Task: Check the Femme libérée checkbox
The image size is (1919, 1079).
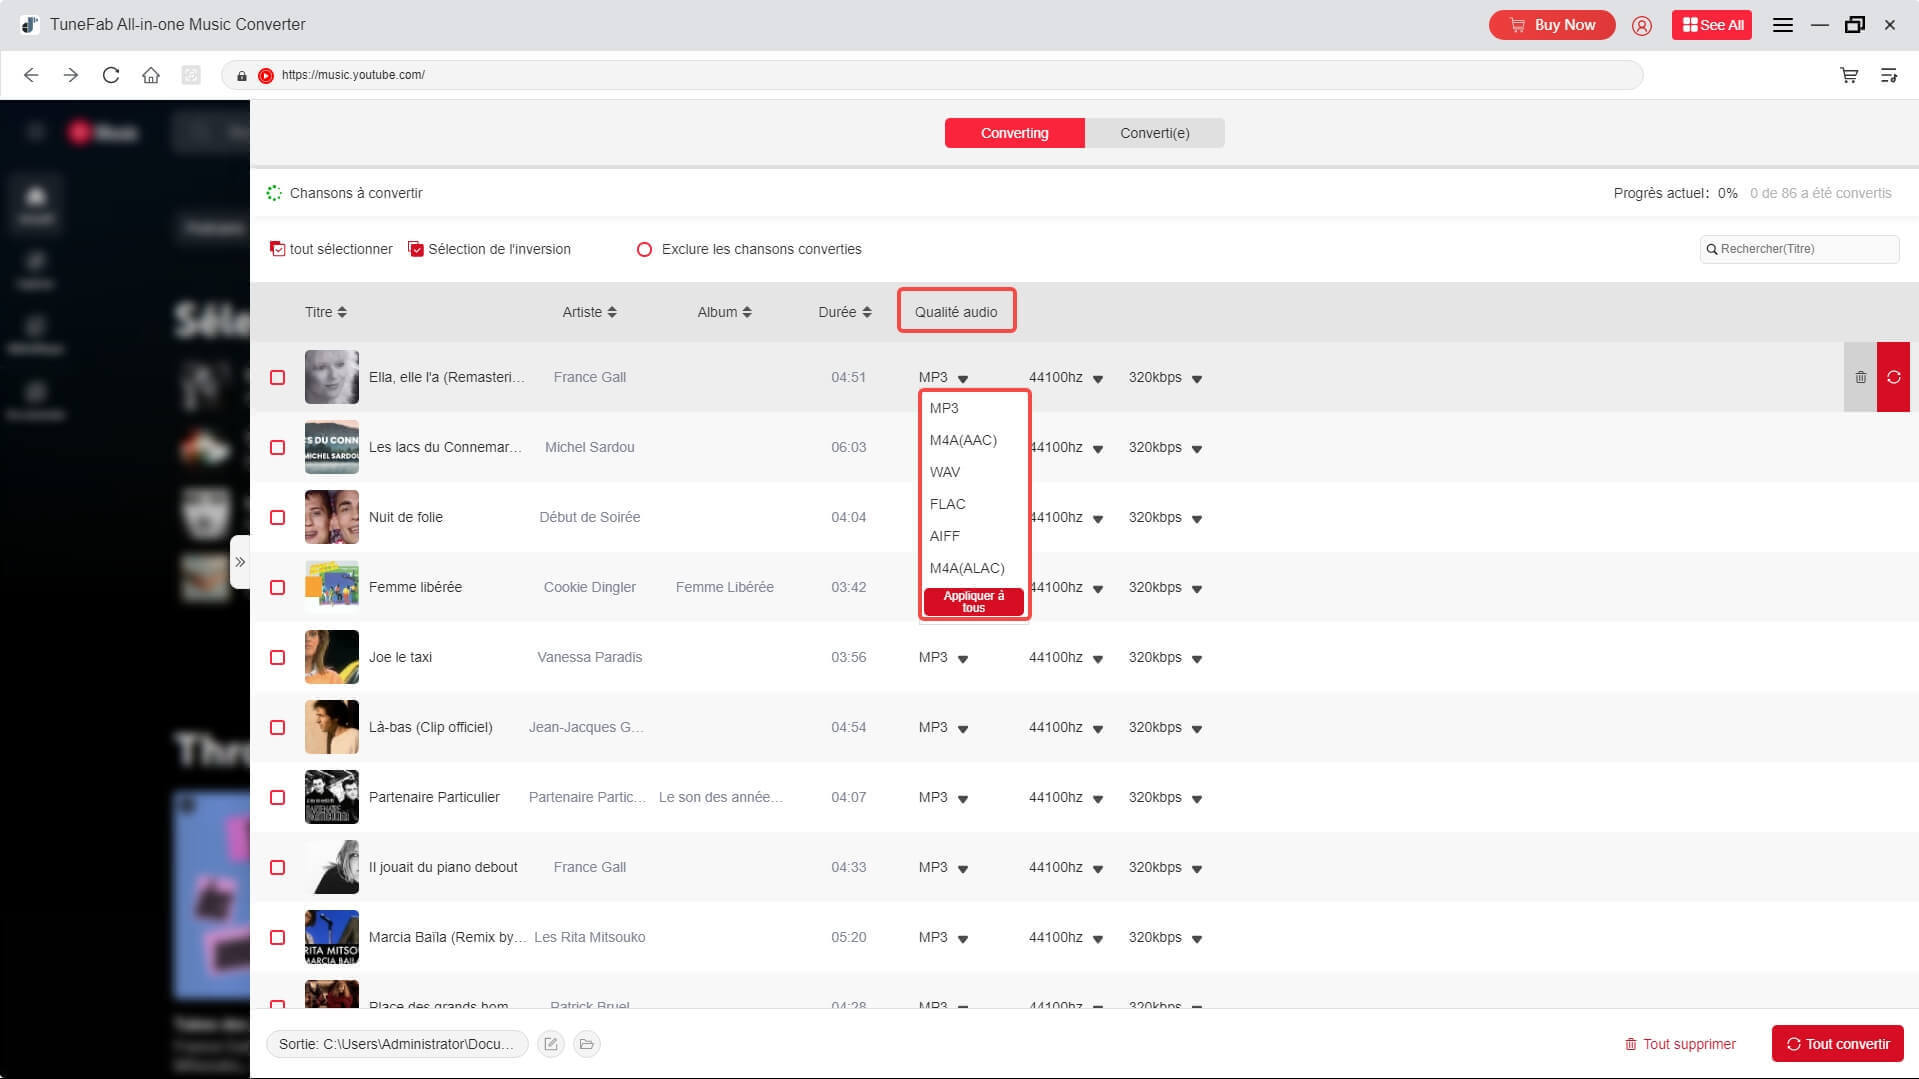Action: [278, 587]
